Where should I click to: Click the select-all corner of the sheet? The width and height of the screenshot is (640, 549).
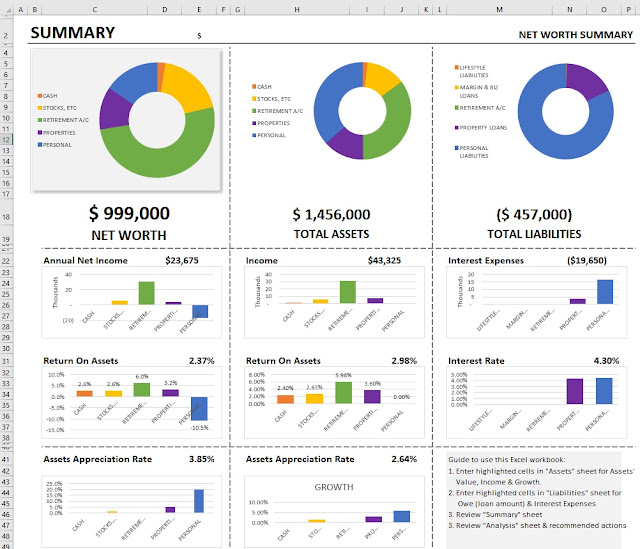7,9
